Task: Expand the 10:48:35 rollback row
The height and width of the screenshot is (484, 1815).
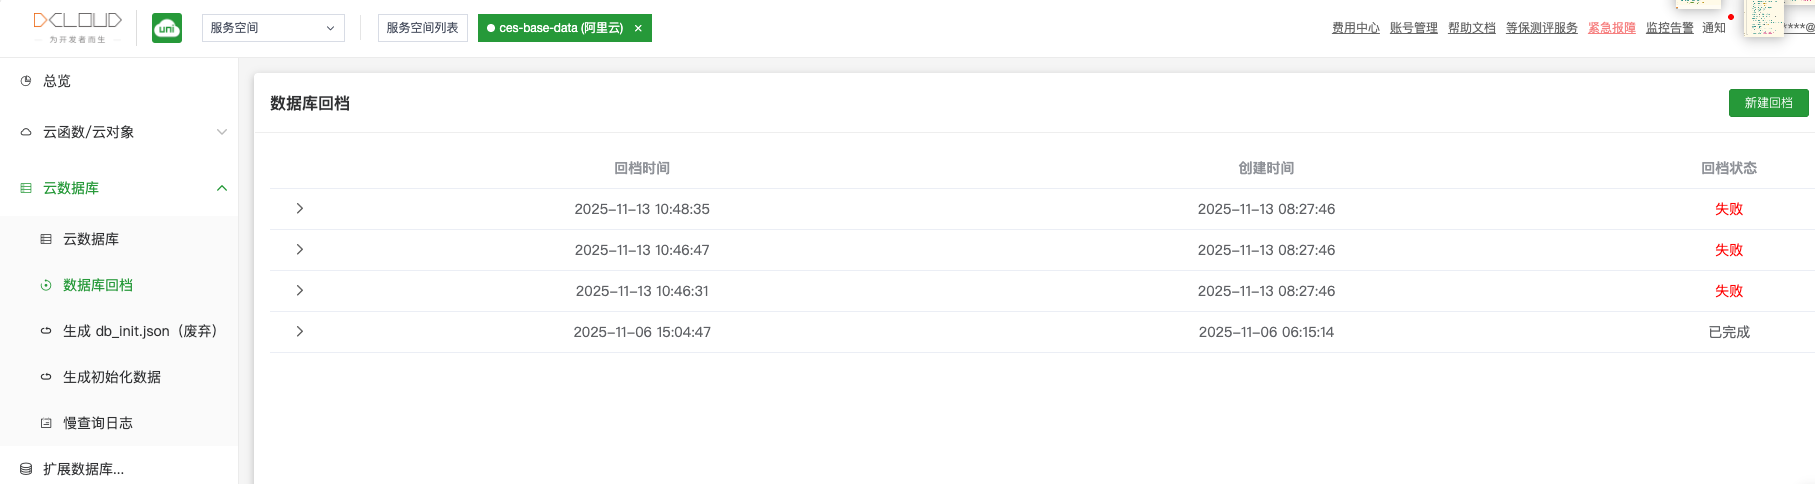Action: coord(299,209)
